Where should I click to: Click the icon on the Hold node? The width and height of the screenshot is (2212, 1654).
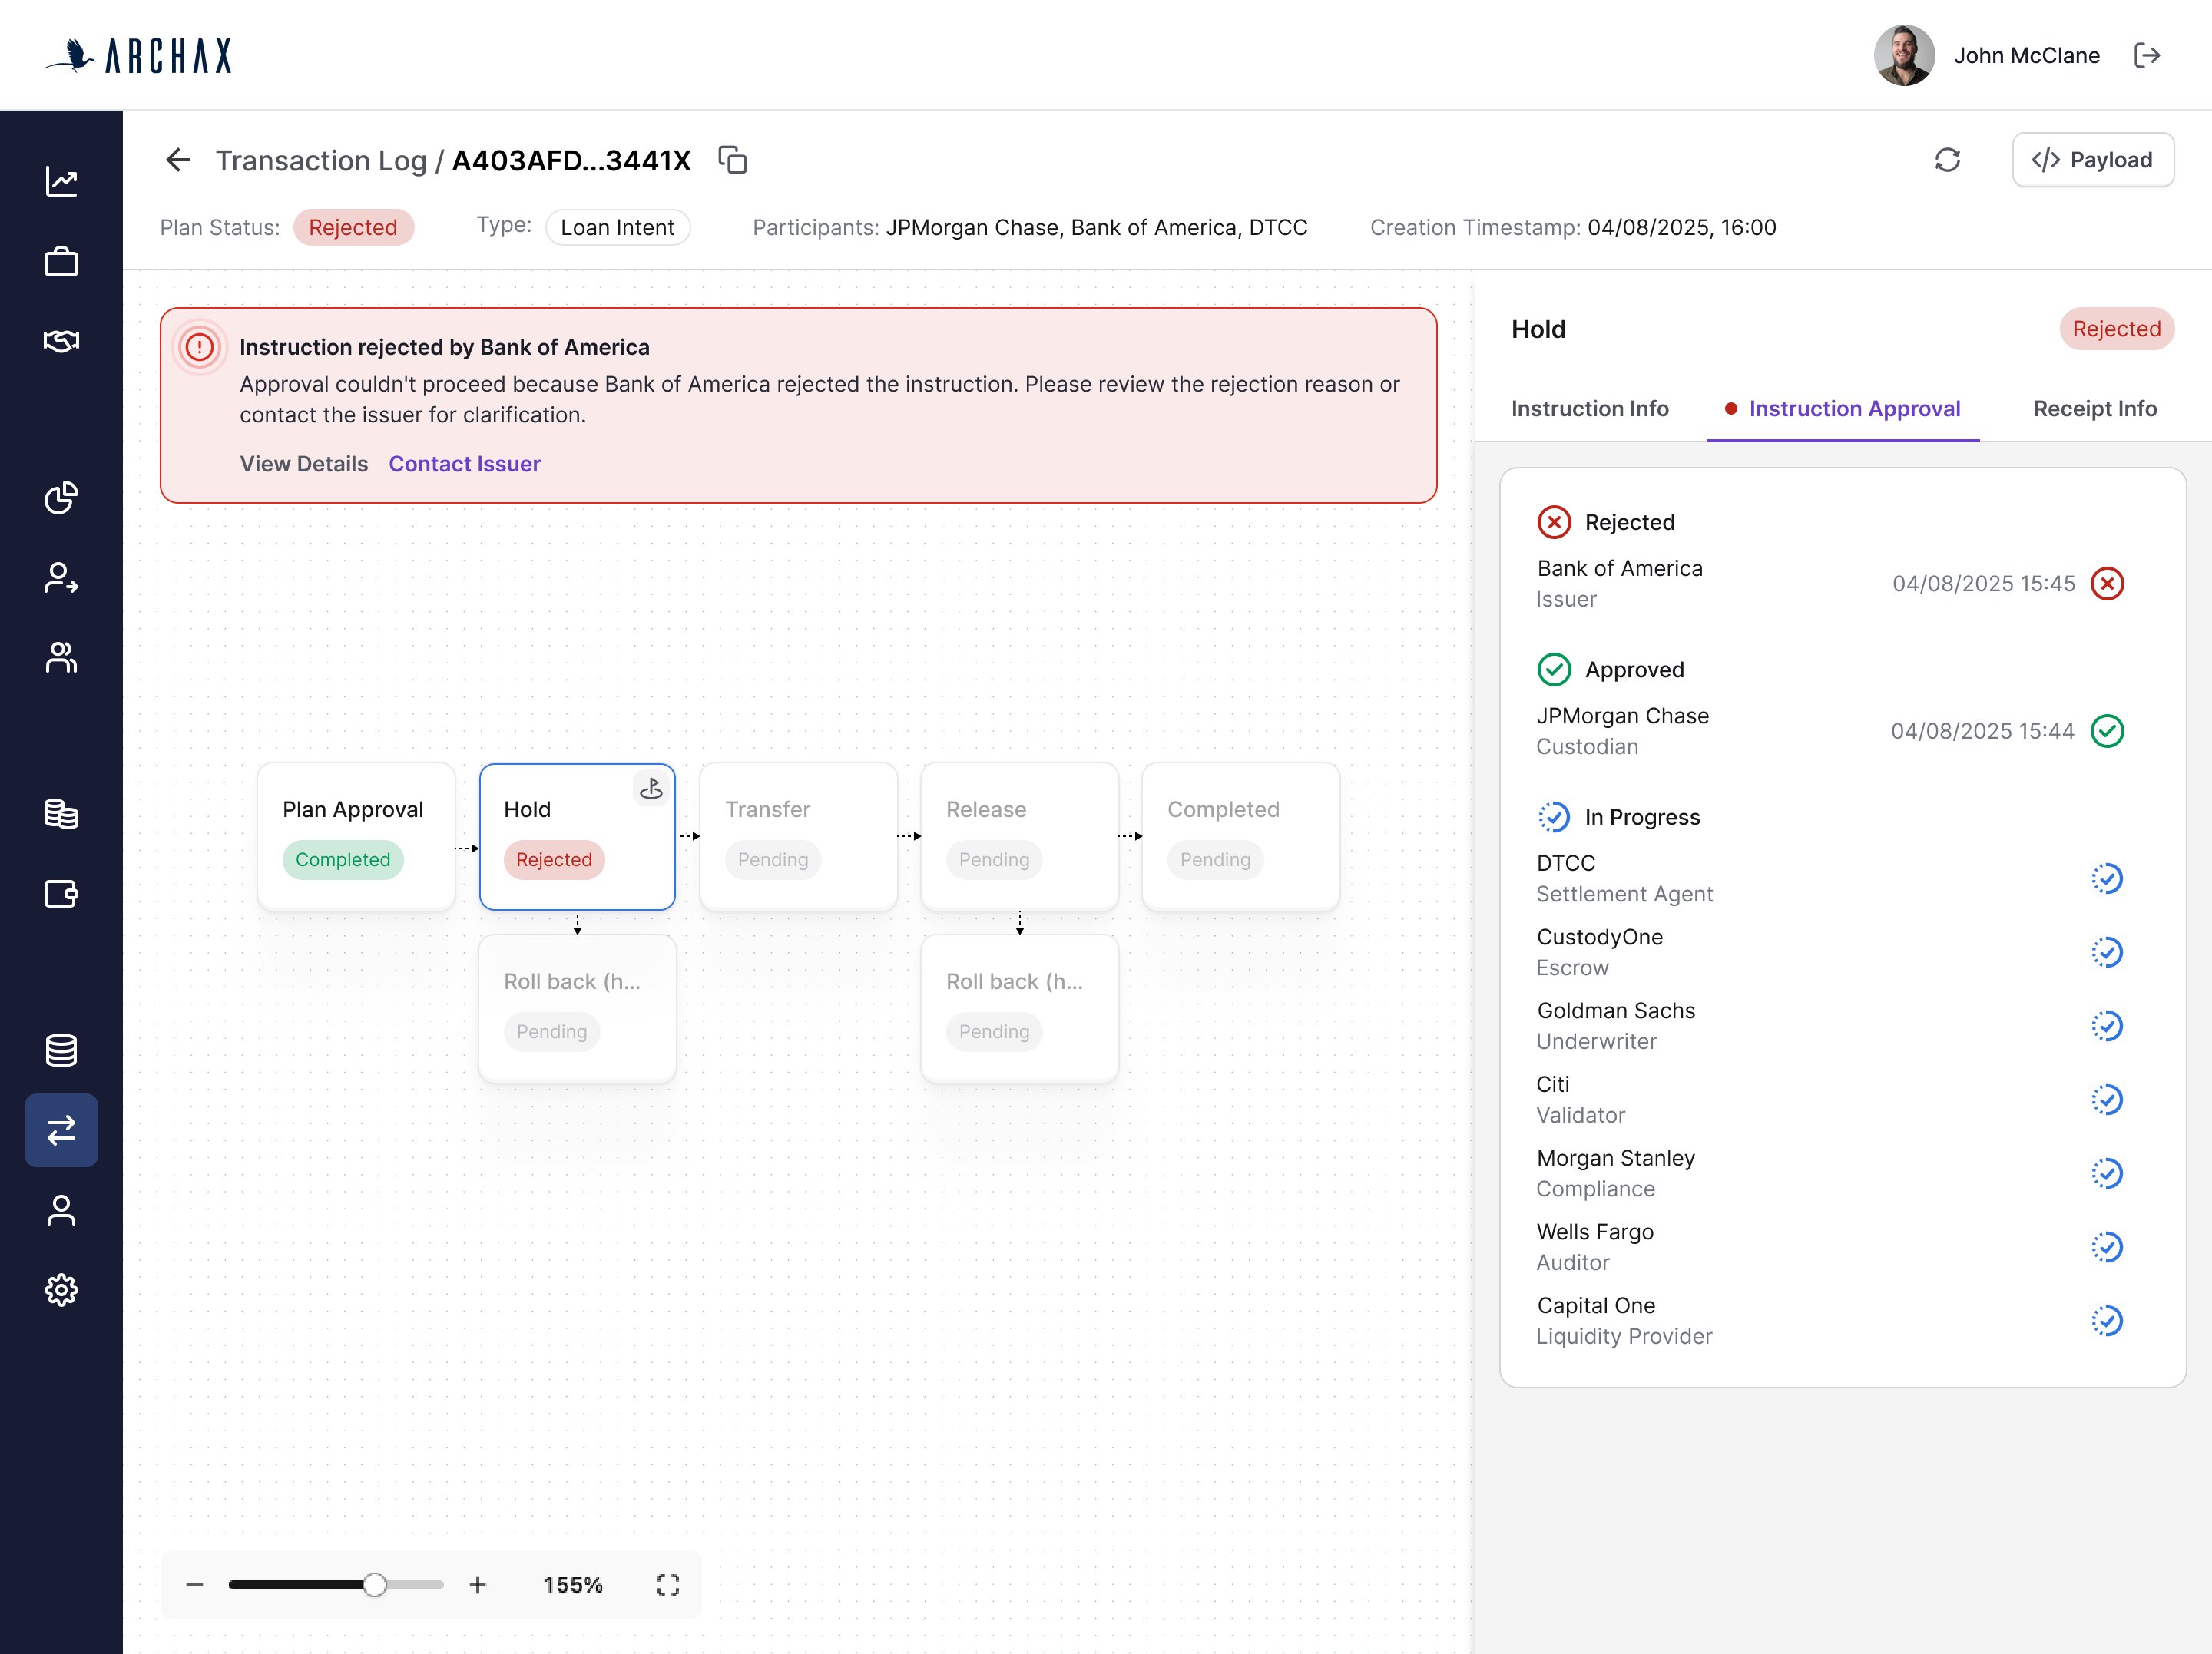651,788
